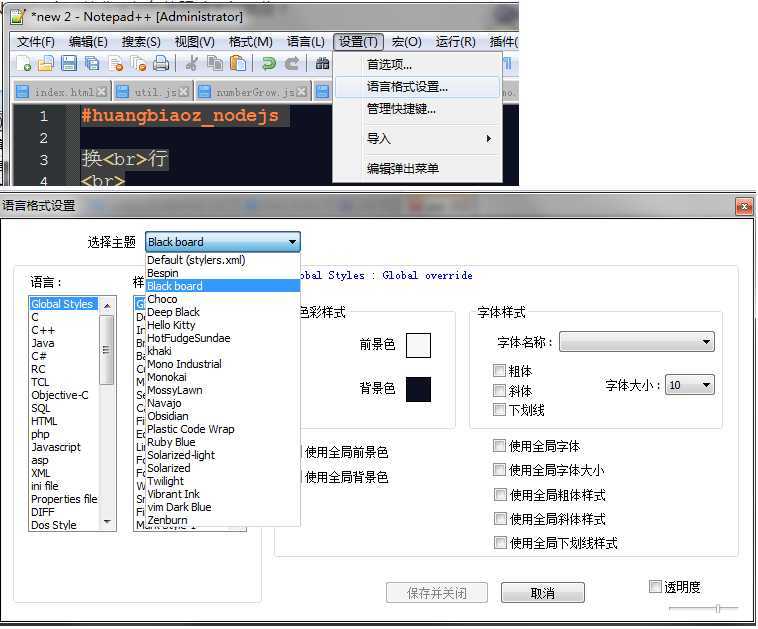
Task: Check 使用全局下划线样式 option
Action: click(500, 543)
